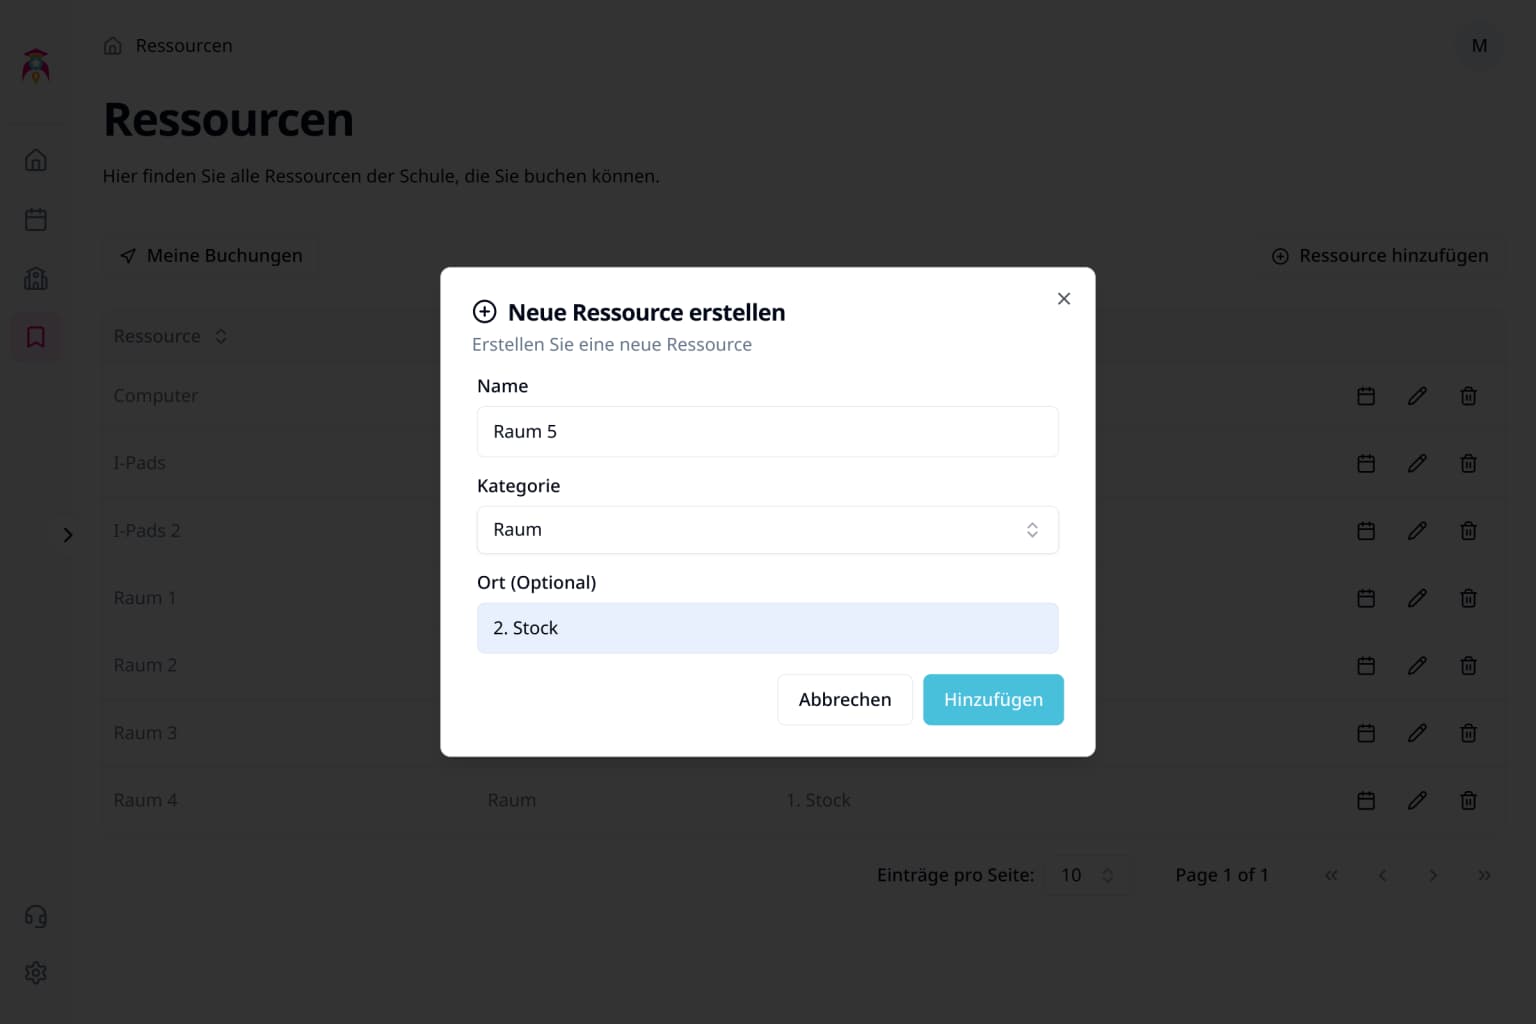Open the user avatar menu M

(1479, 46)
